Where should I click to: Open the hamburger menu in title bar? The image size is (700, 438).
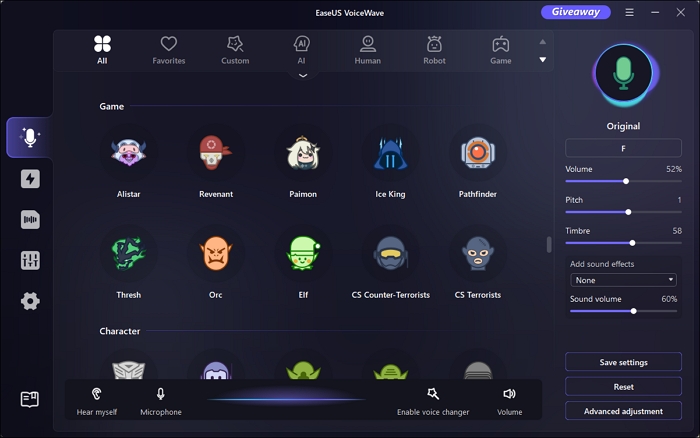[629, 13]
